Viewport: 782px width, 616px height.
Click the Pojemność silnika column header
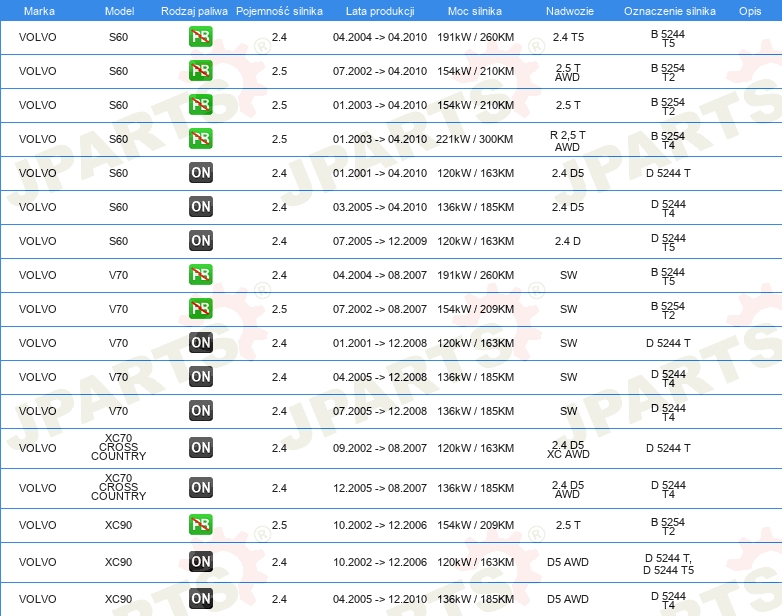[x=279, y=11]
